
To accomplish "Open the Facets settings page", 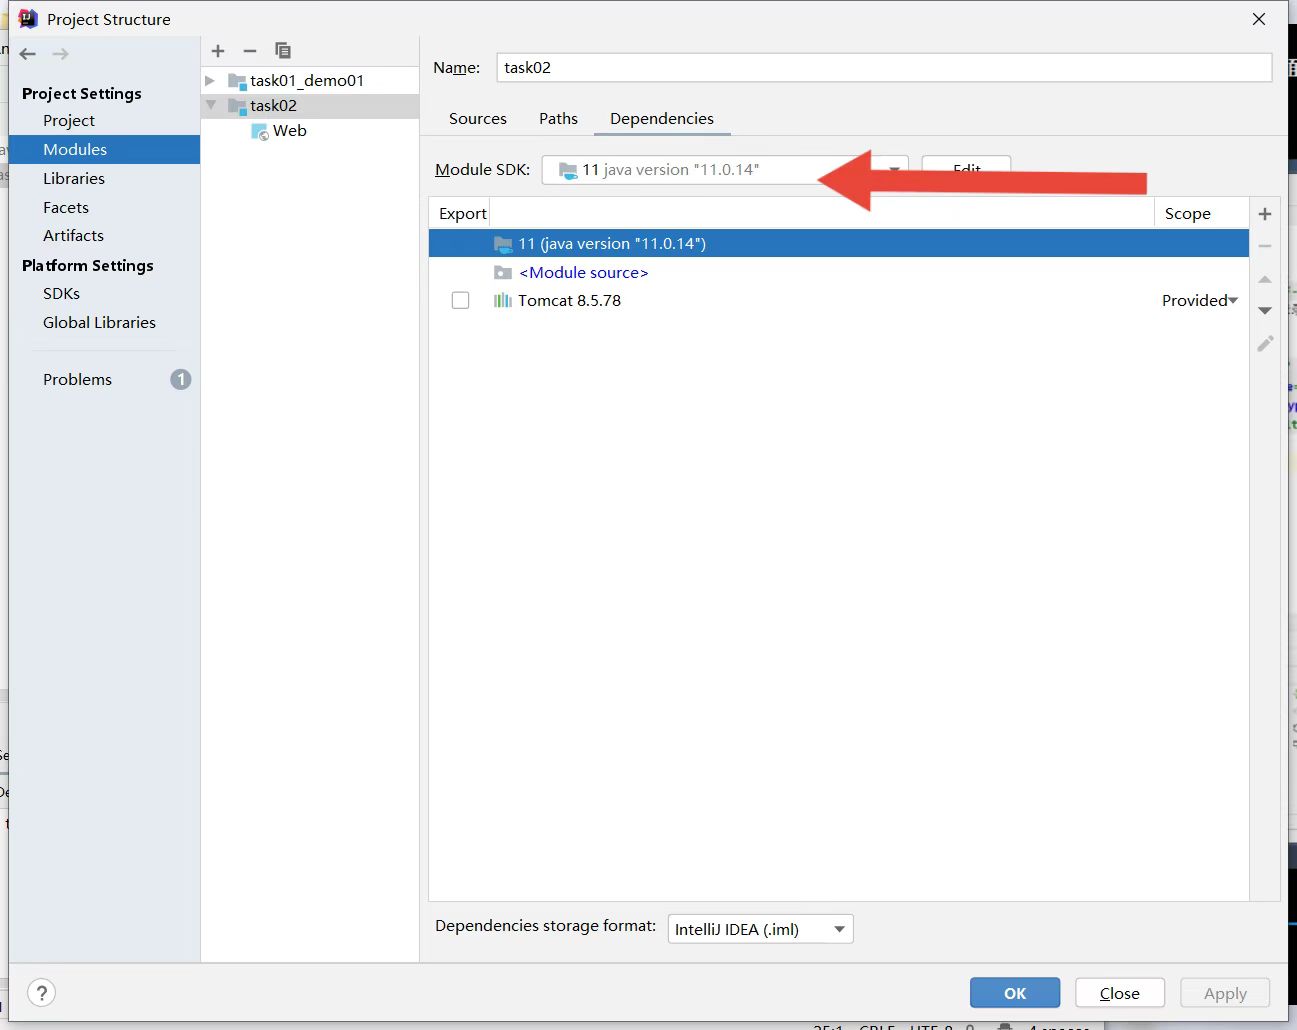I will pyautogui.click(x=66, y=207).
